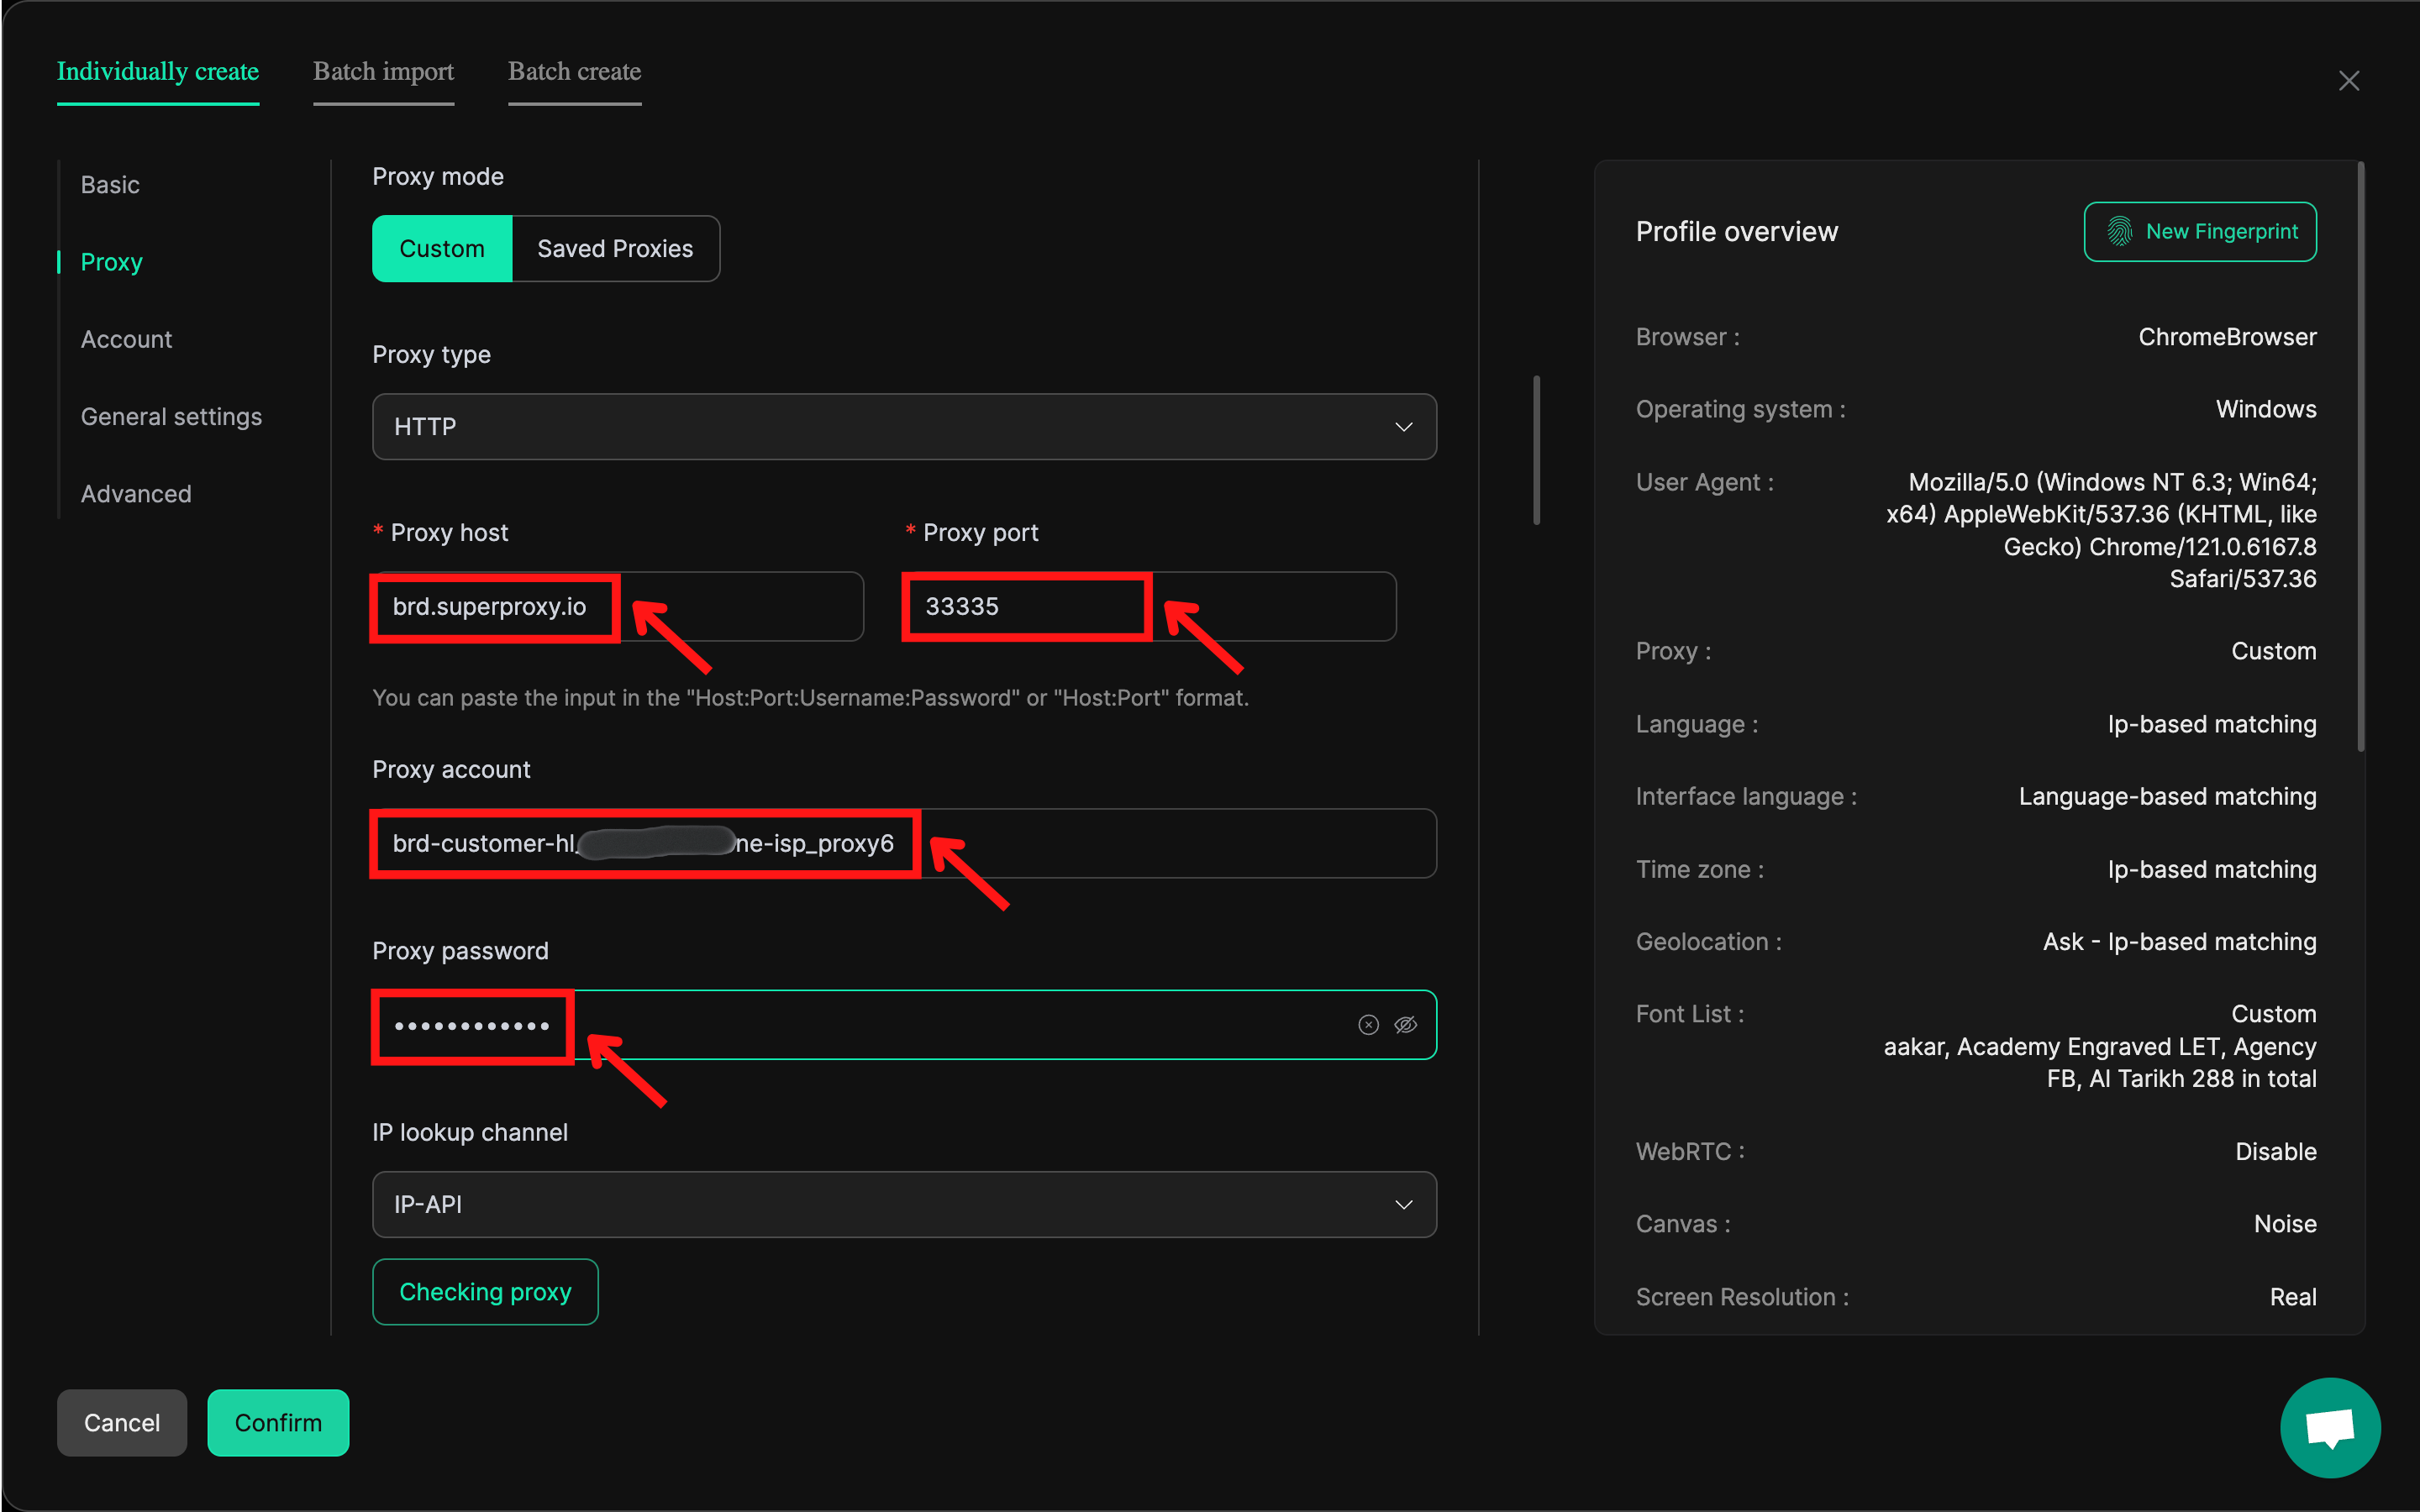Switch to Saved Proxies mode
Image resolution: width=2420 pixels, height=1512 pixels.
click(x=614, y=249)
